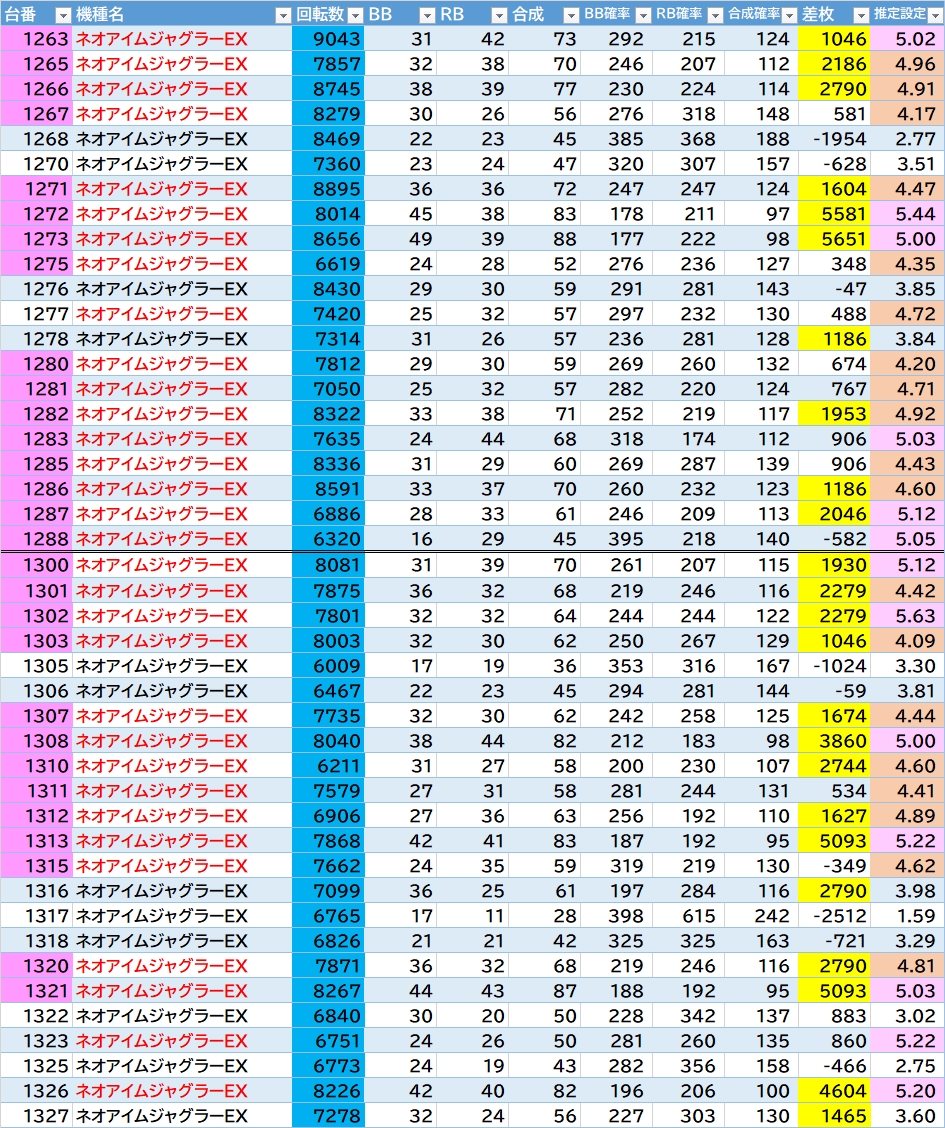Open the BB確率 column filter dropdown

(x=644, y=15)
